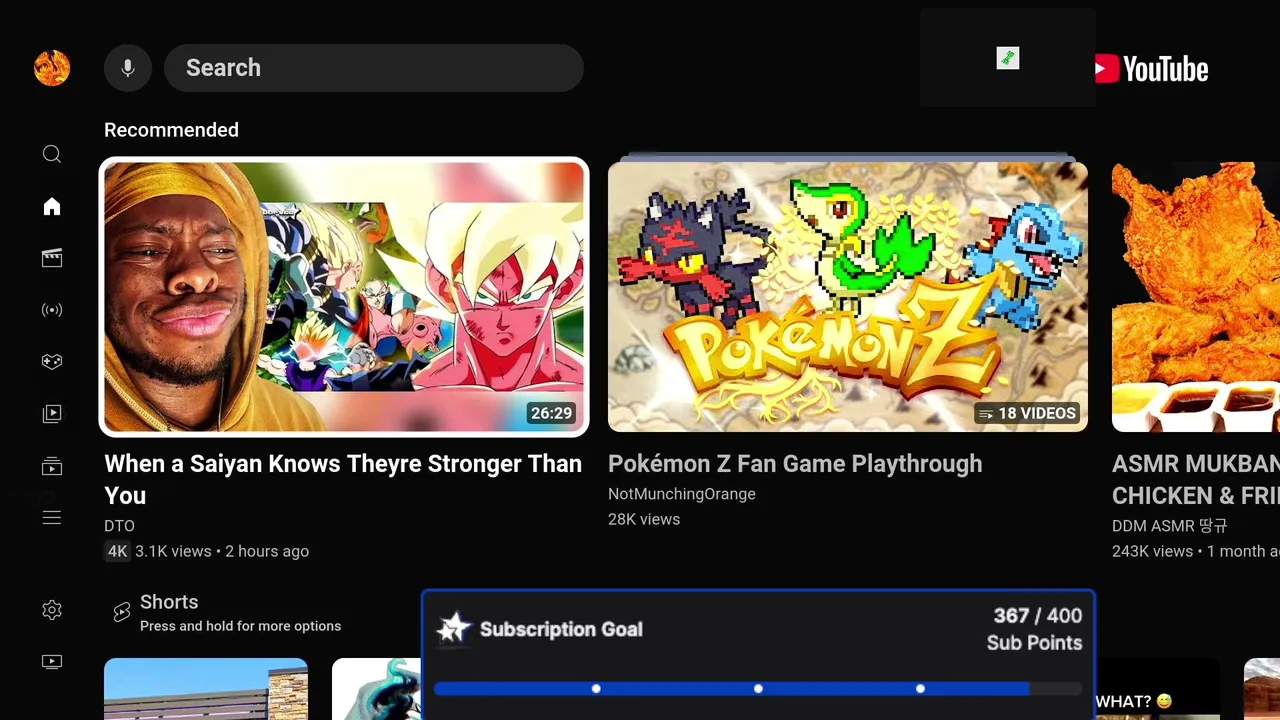Click the playlist icon on 18 VIDEOS badge
Viewport: 1280px width, 720px height.
click(986, 414)
